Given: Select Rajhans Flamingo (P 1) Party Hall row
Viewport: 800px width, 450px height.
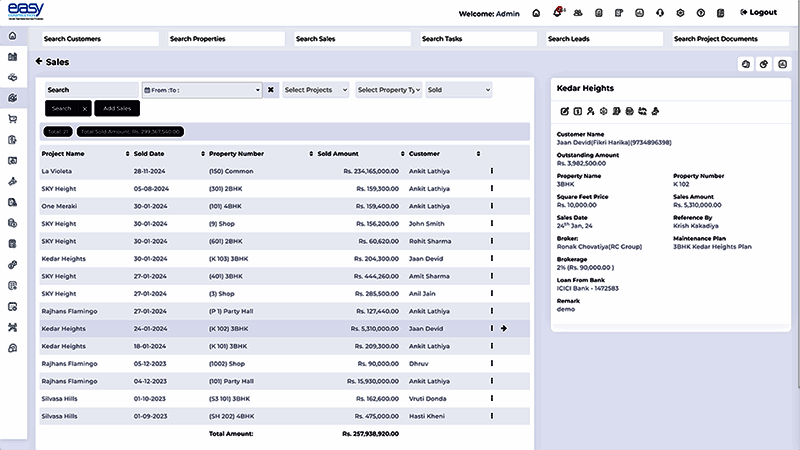Looking at the screenshot, I should (285, 311).
